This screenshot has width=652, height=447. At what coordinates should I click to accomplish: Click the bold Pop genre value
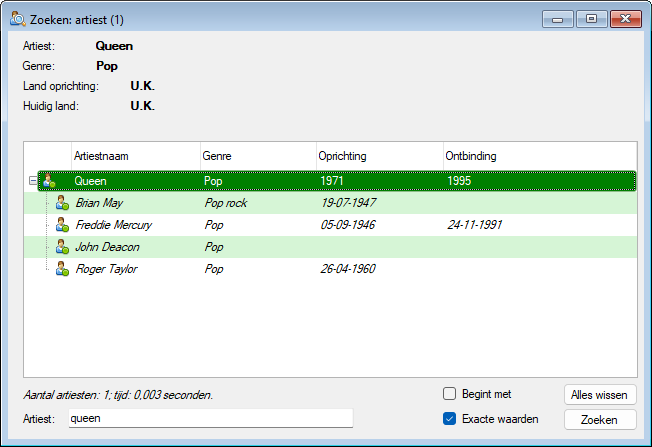[x=107, y=66]
